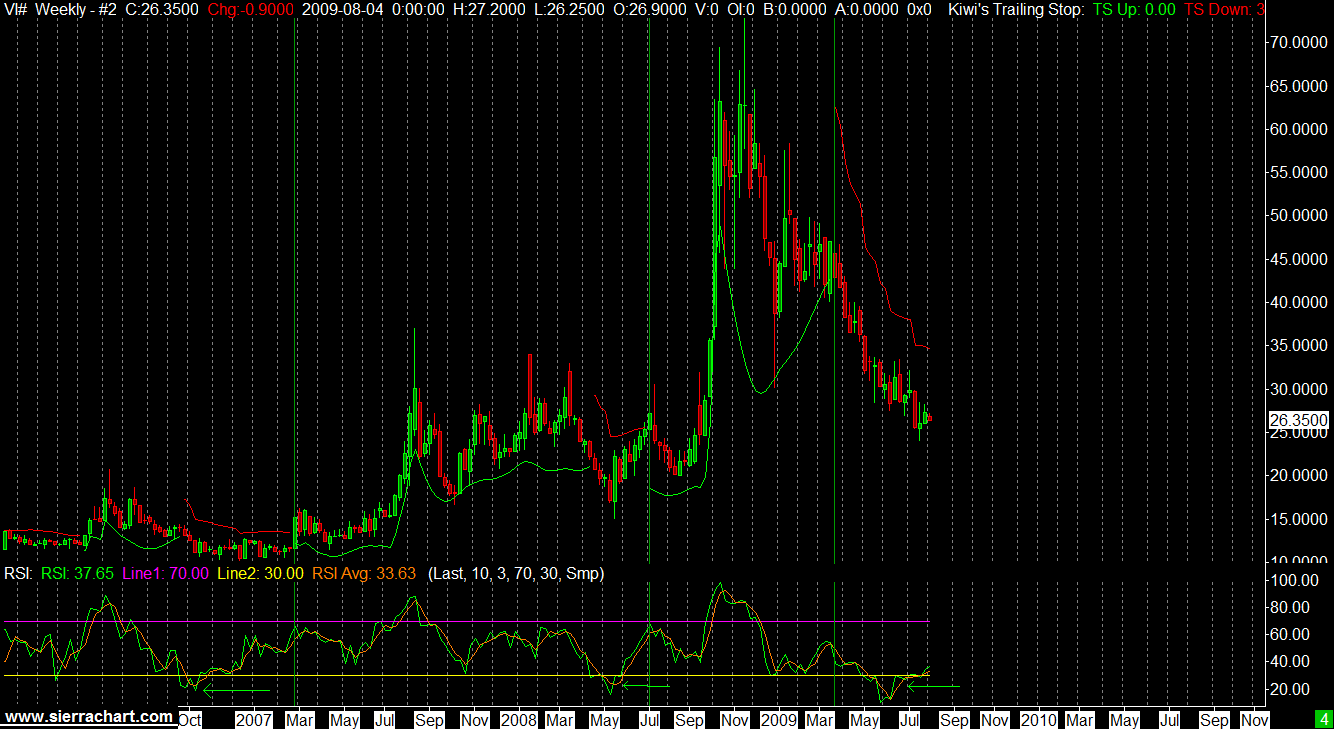
Task: Click the H:27.2000 high value
Action: point(490,9)
